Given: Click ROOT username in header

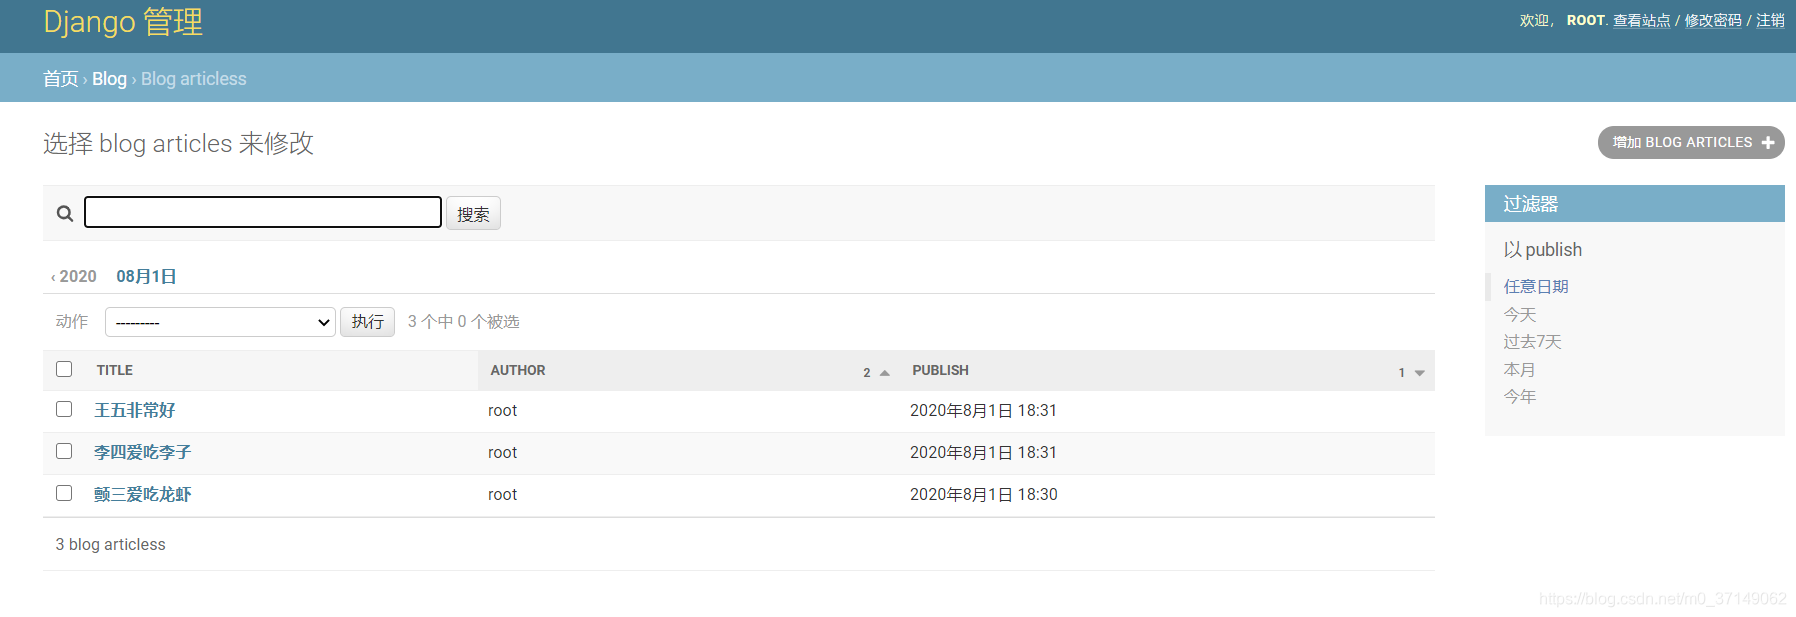Looking at the screenshot, I should [1585, 21].
